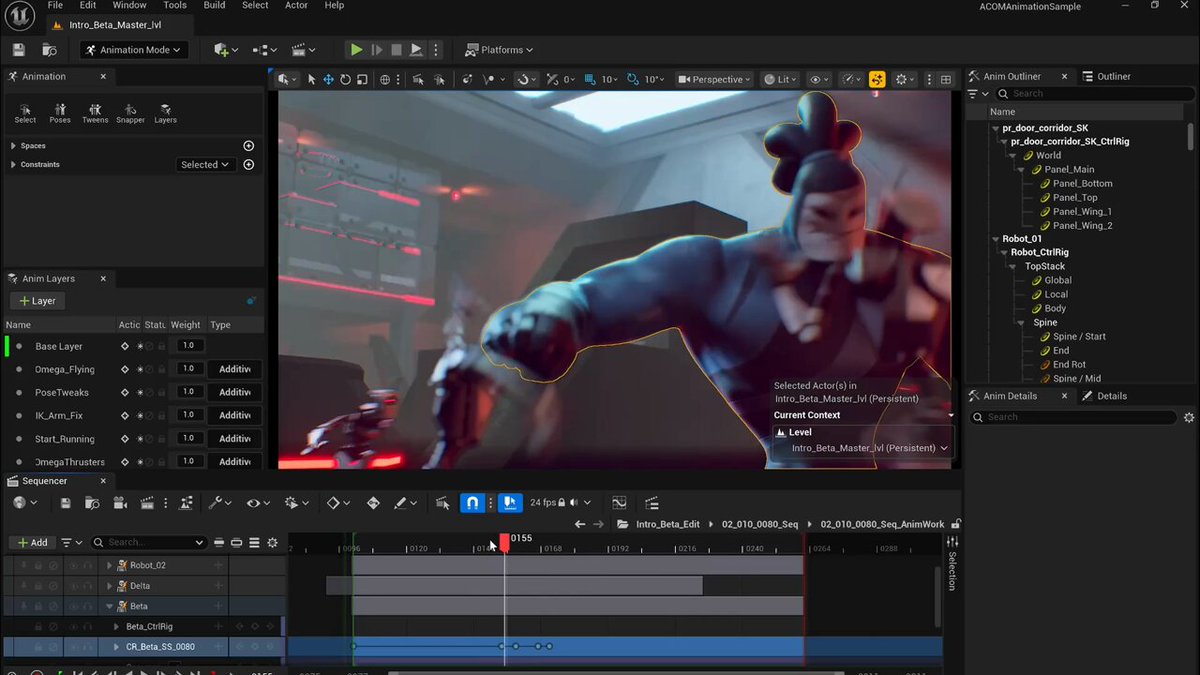Toggle the Base Layer active diamond

pos(125,346)
